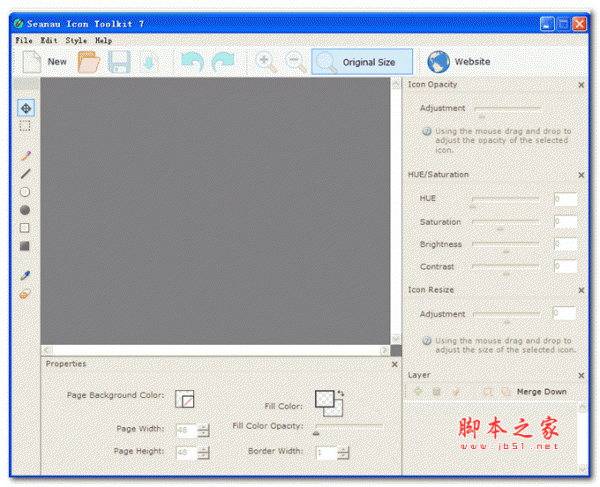The image size is (600, 487).
Task: Click the Icon Opacity help icon
Action: [x=427, y=132]
